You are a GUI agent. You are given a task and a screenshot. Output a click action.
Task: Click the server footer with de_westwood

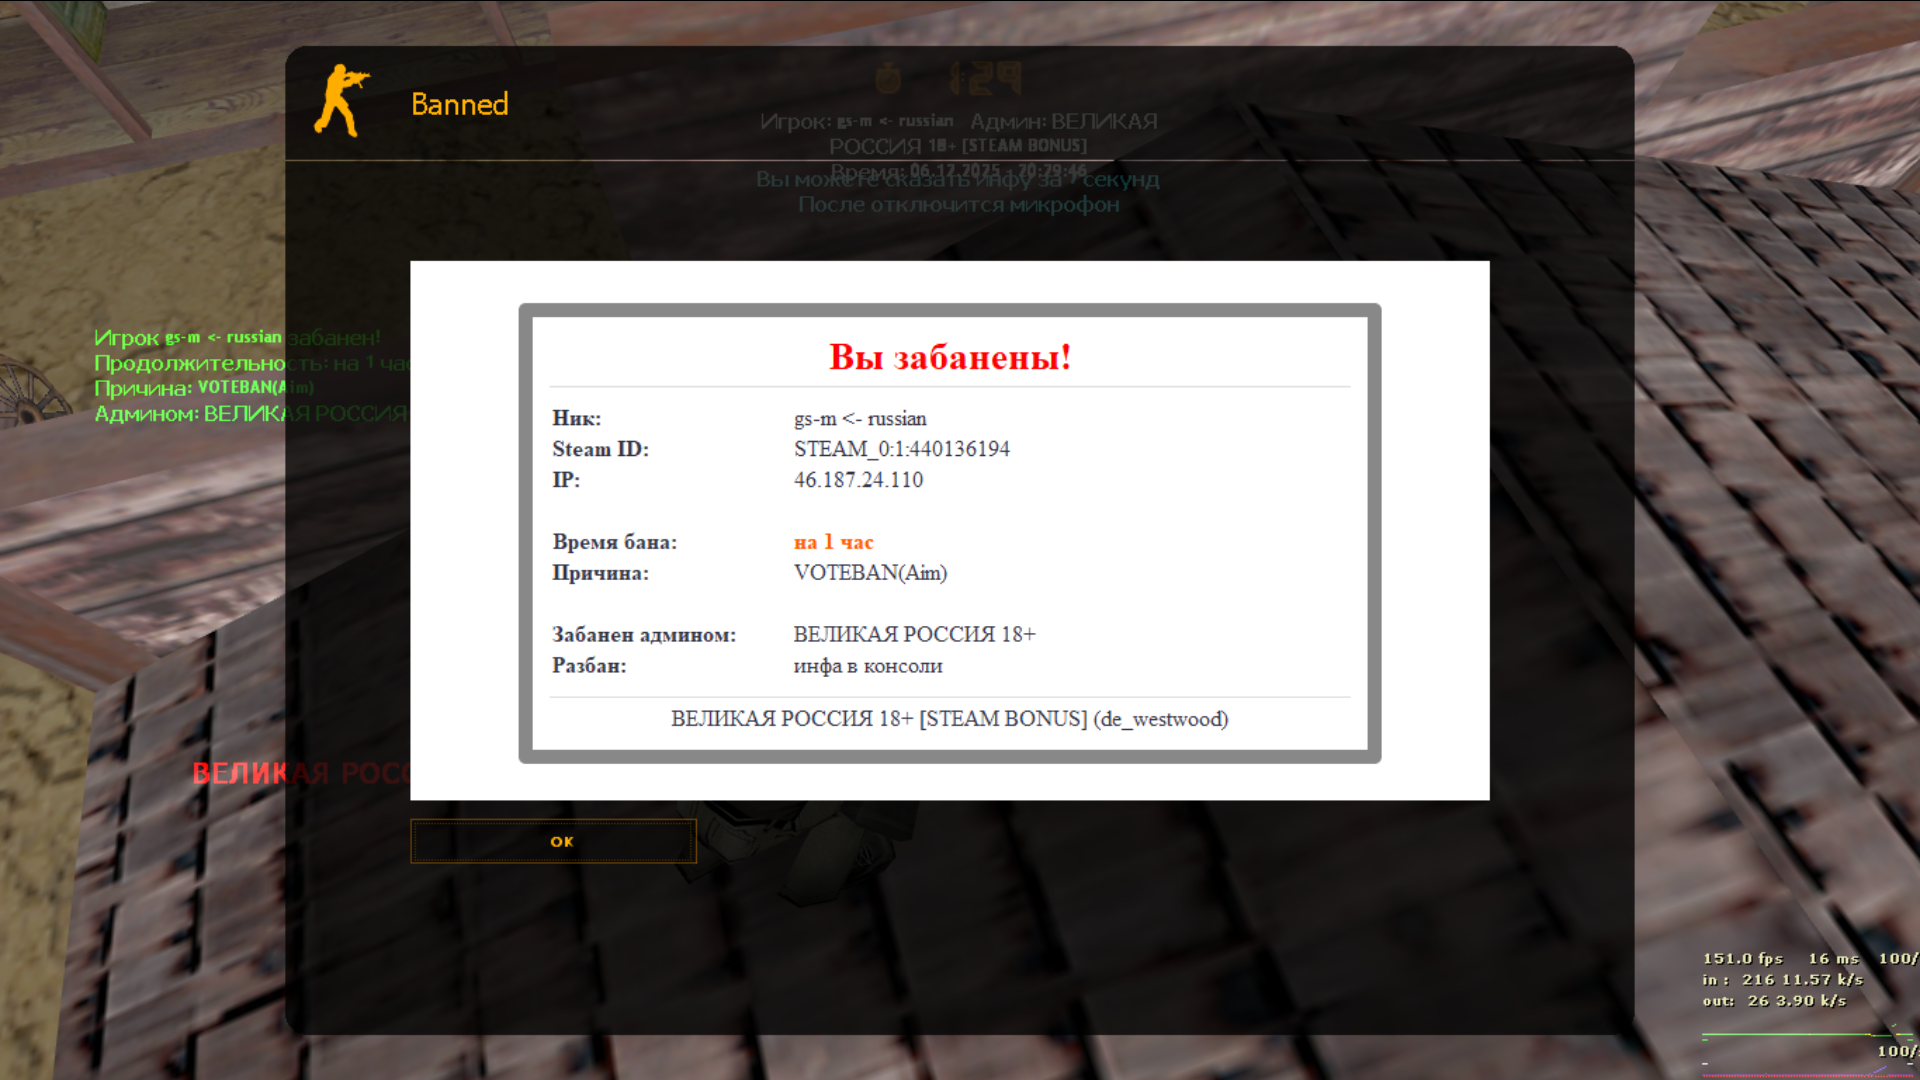click(x=949, y=719)
